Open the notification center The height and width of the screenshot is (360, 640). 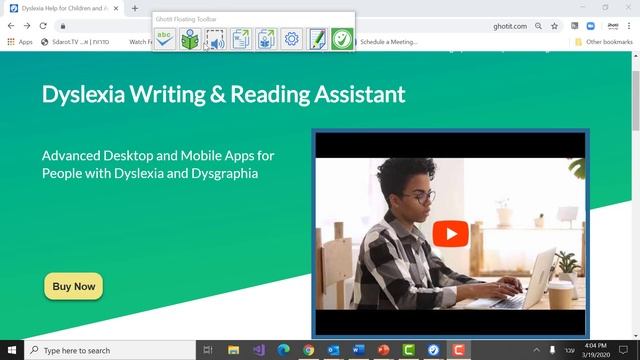pyautogui.click(x=623, y=350)
